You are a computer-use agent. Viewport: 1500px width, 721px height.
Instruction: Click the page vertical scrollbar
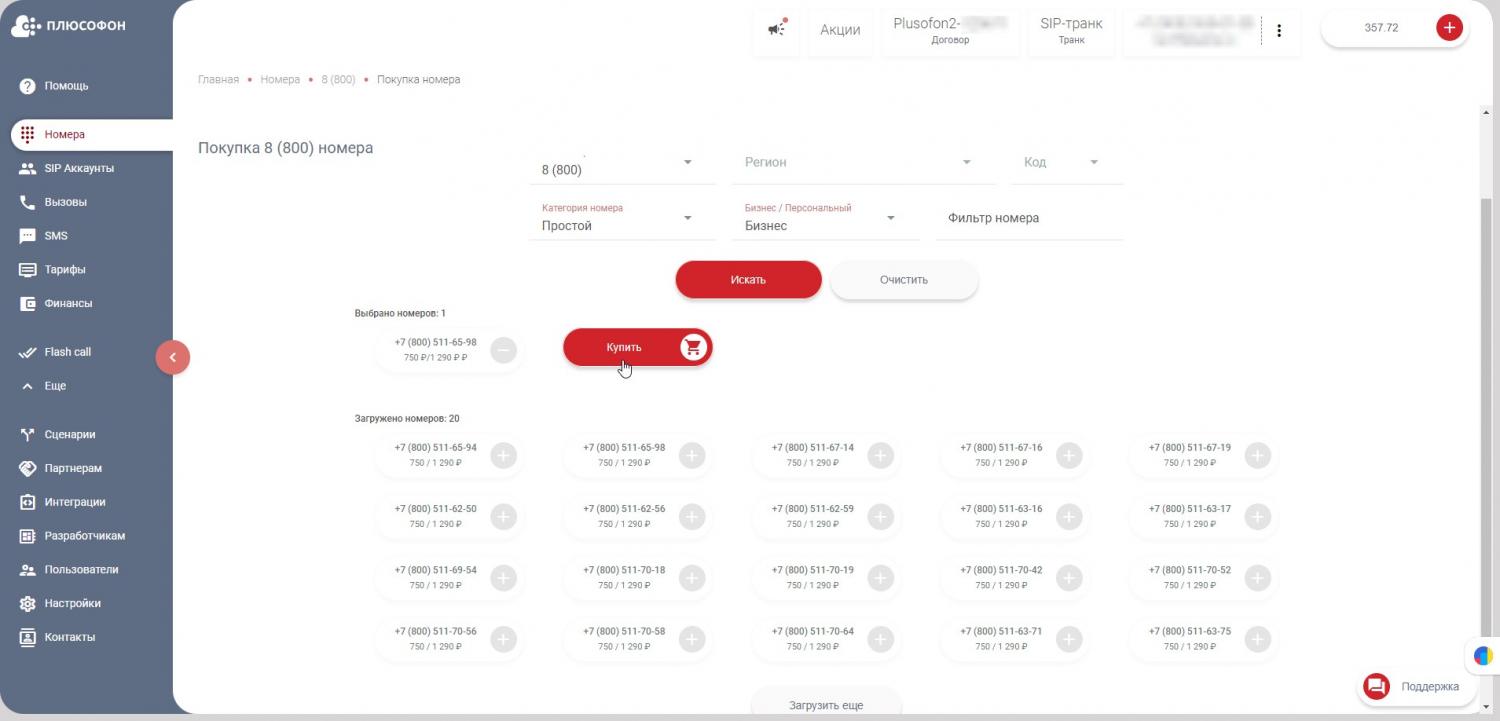1486,400
